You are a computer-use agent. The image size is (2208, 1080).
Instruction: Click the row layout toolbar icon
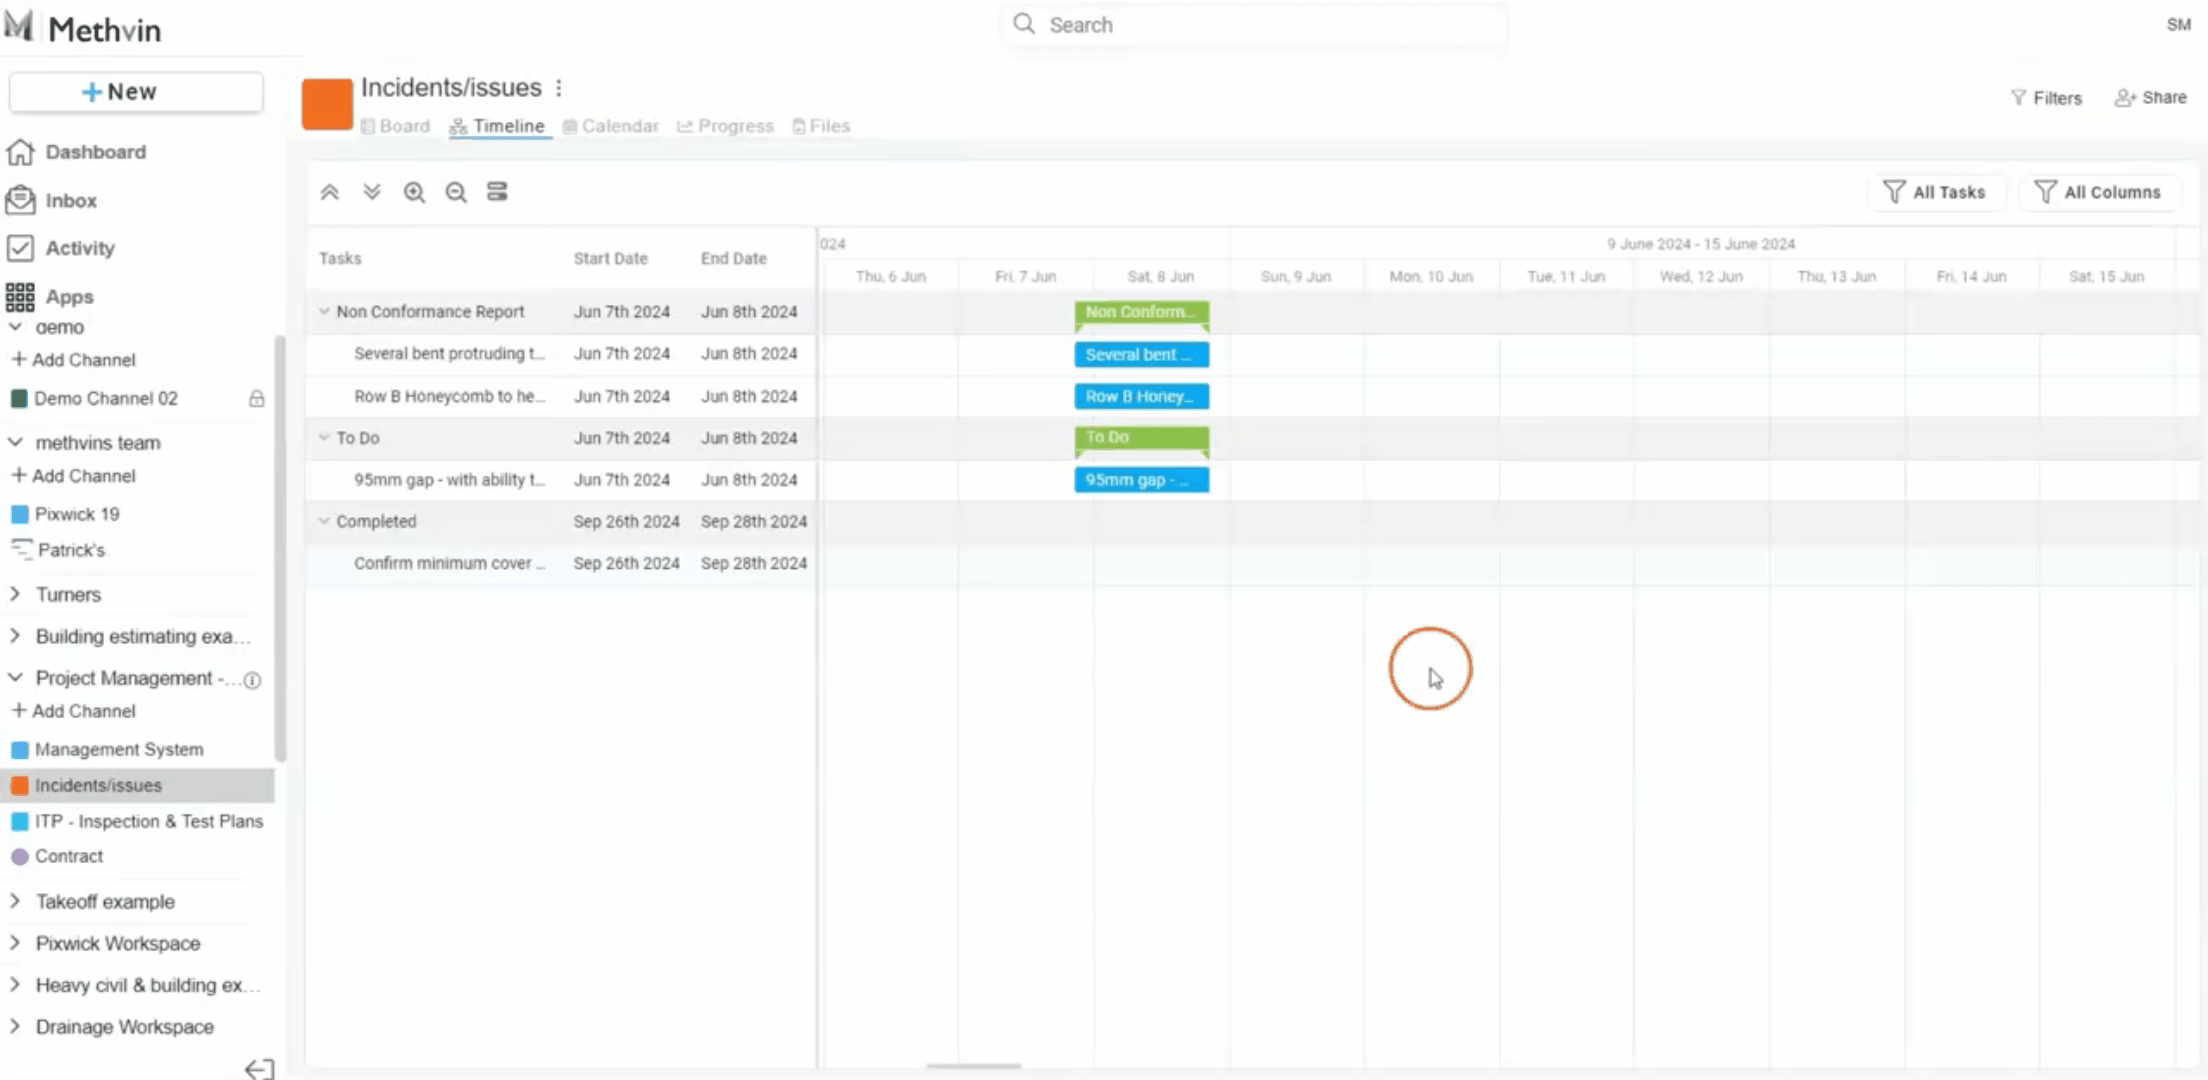497,192
